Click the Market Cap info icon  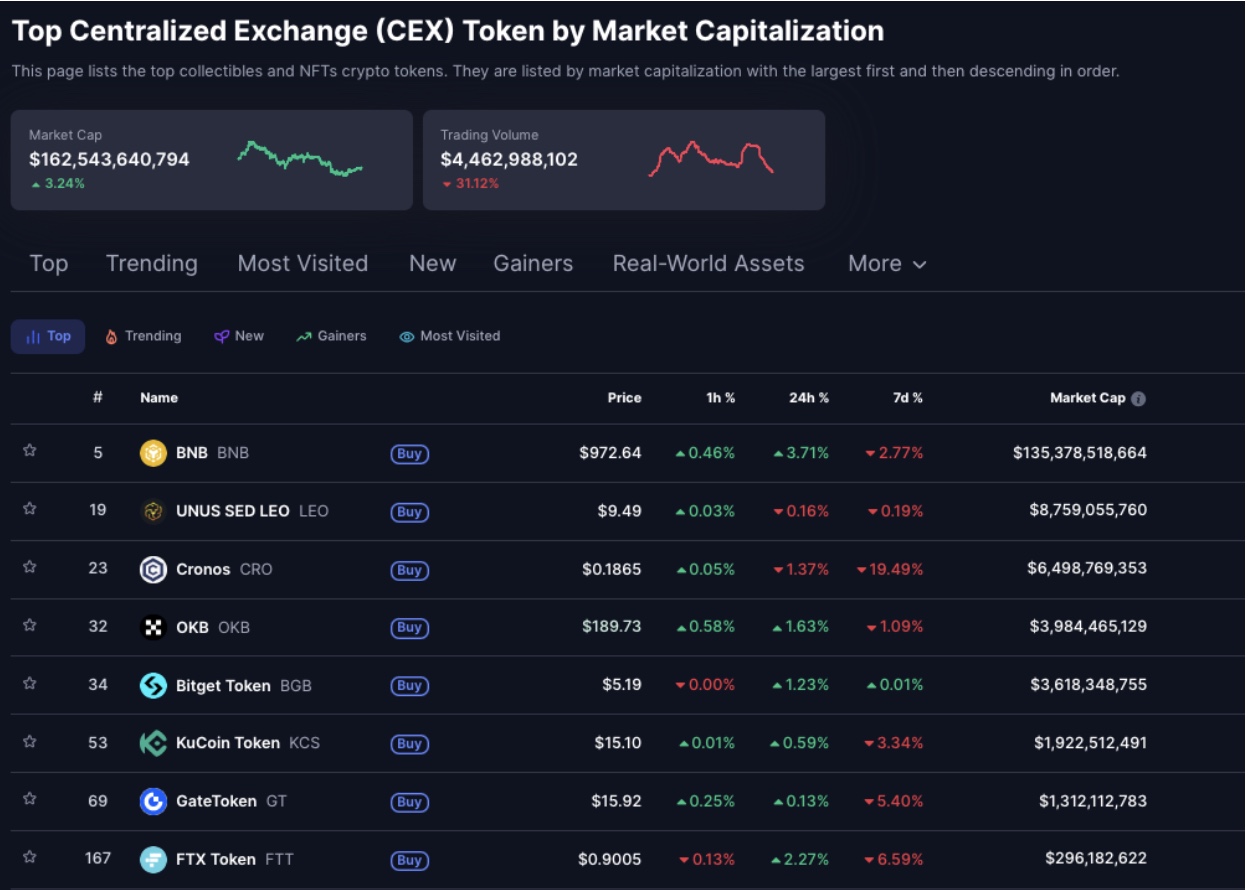click(1139, 397)
